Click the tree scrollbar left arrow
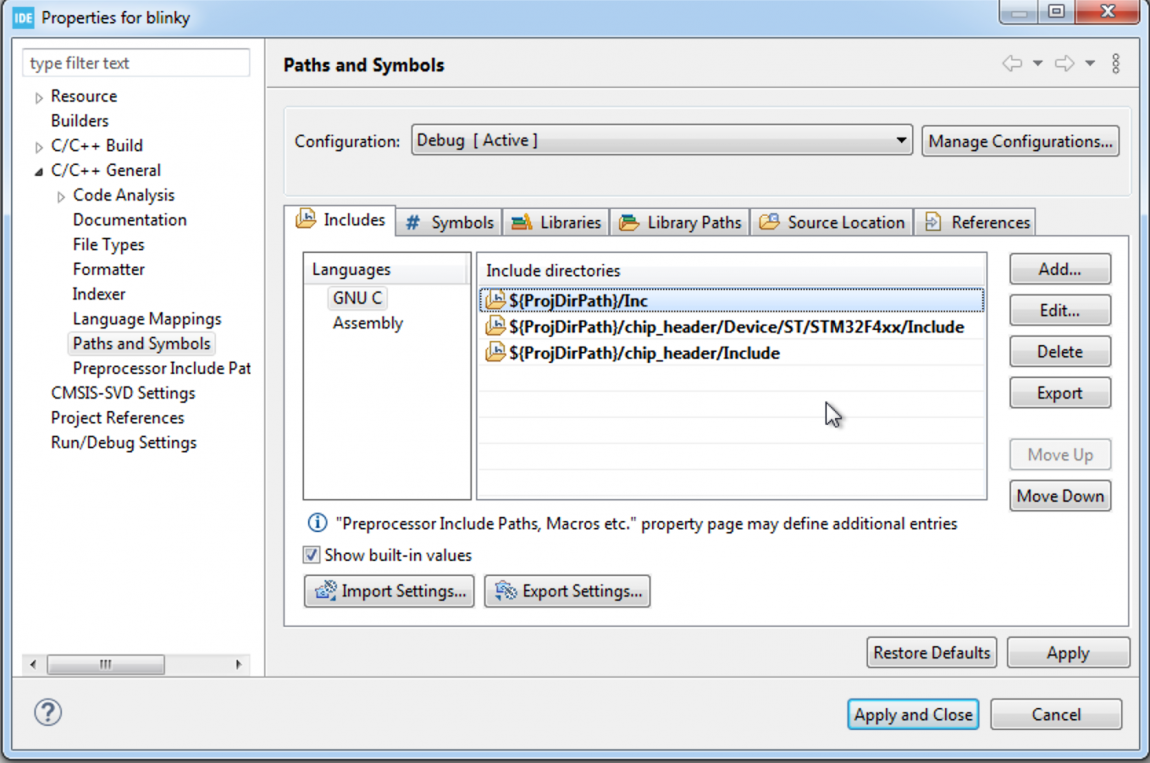The image size is (1150, 763). click(33, 664)
